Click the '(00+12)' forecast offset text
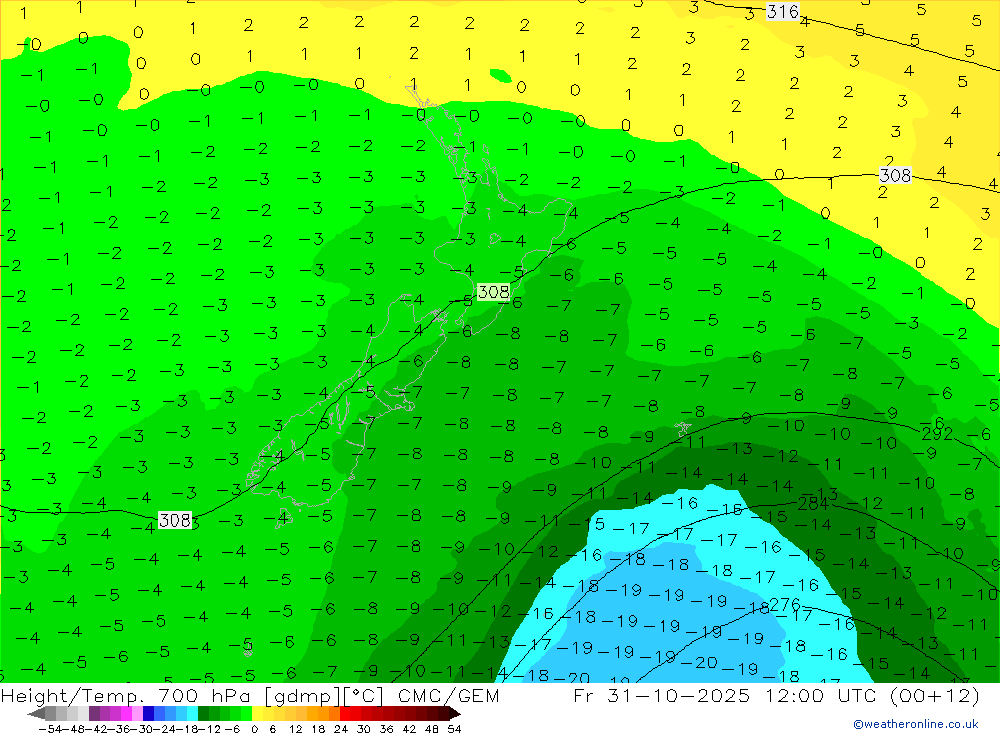This screenshot has width=1000, height=733. coord(934,696)
